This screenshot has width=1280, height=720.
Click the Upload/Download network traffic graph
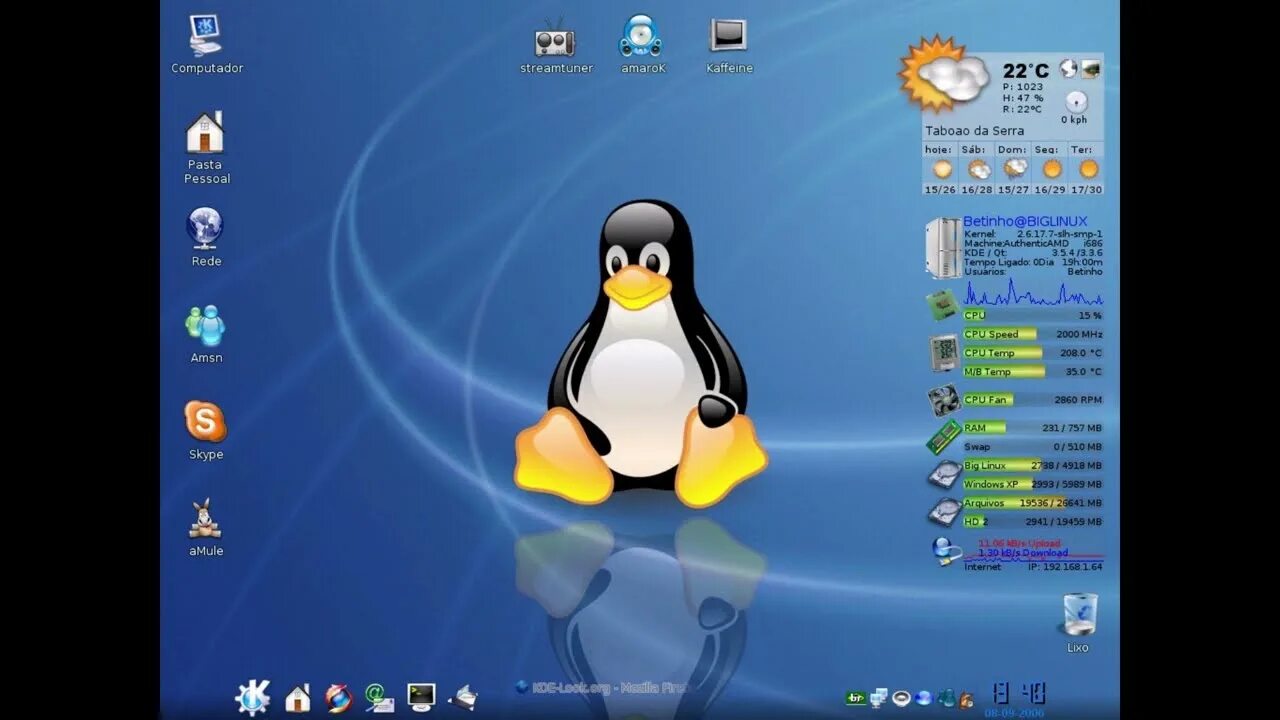(1033, 549)
